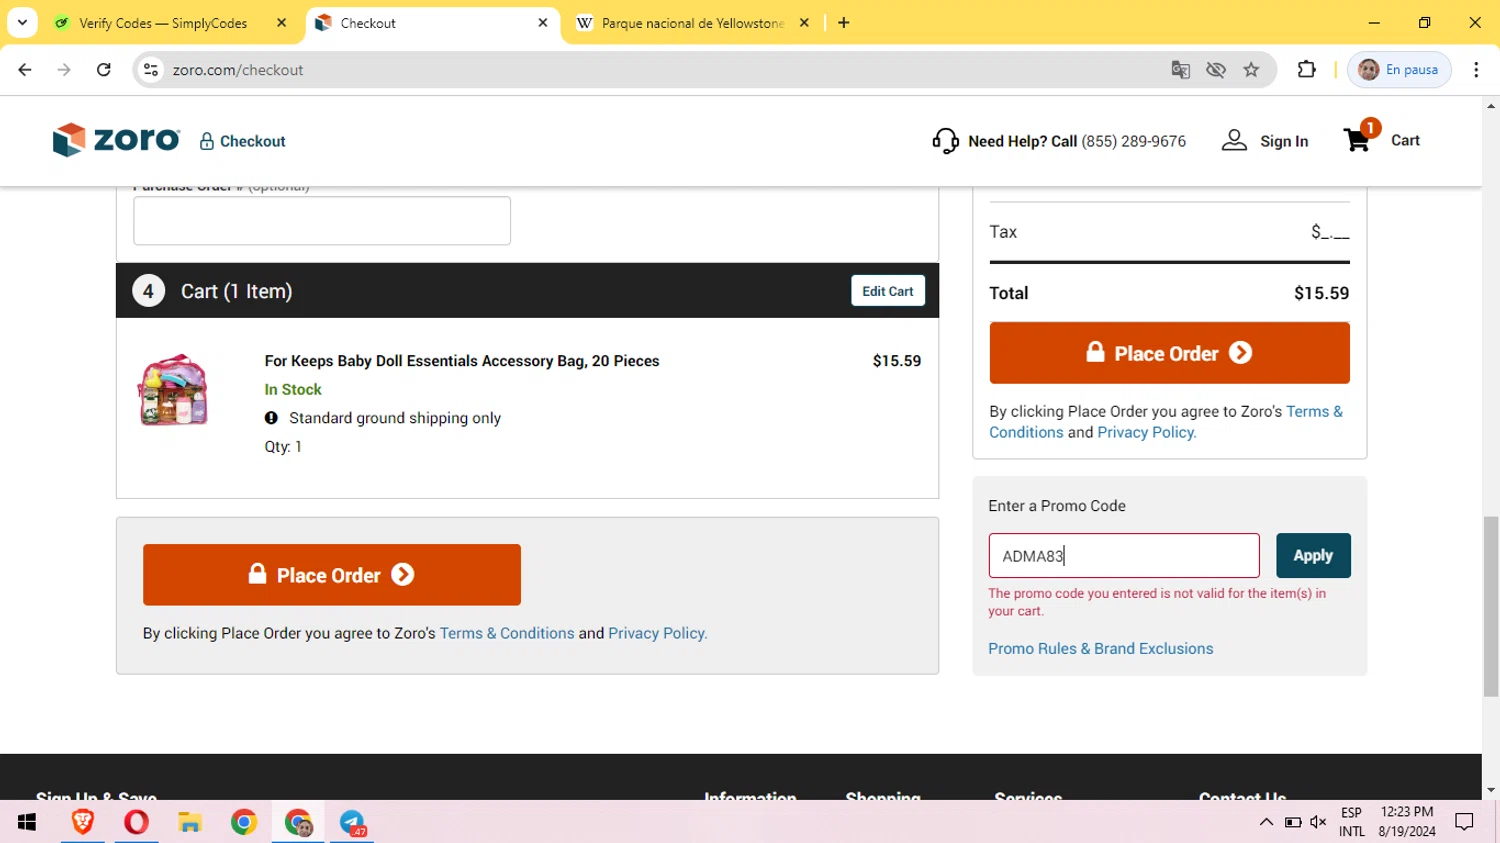
Task: Open Opera browser from the taskbar
Action: (x=136, y=822)
